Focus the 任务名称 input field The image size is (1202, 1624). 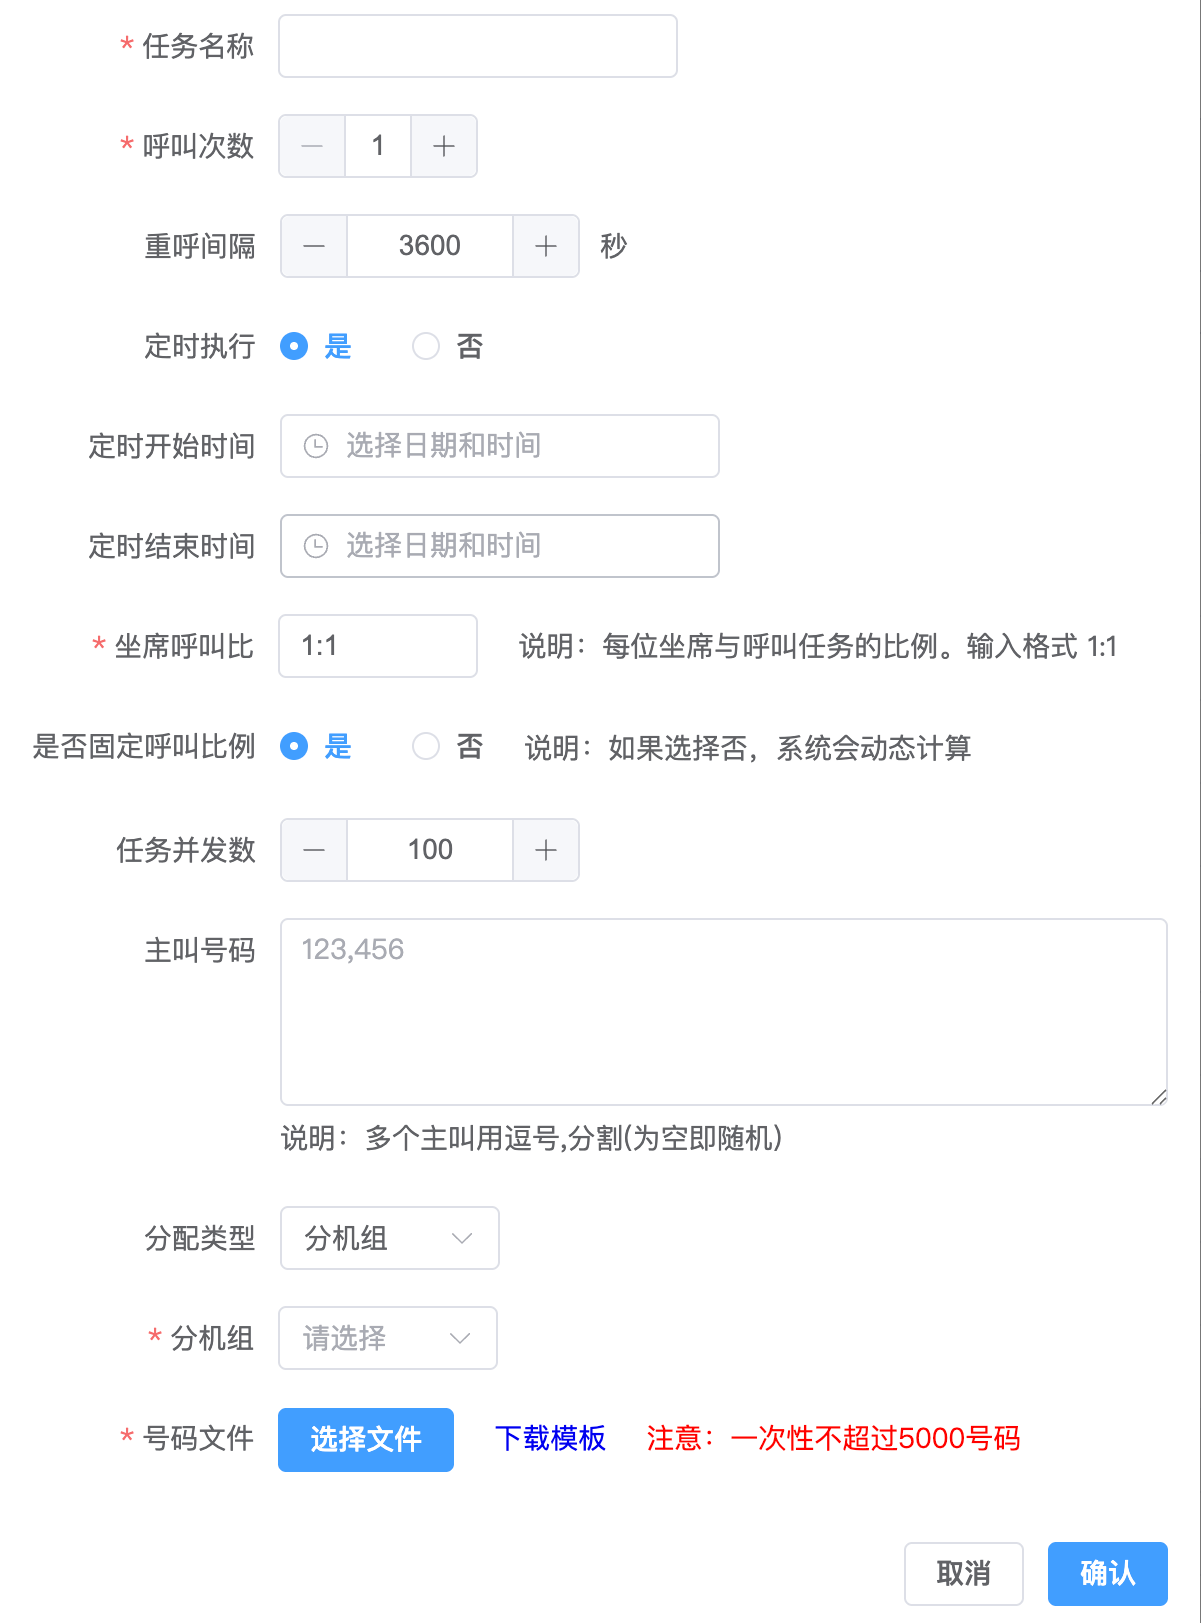pos(478,46)
